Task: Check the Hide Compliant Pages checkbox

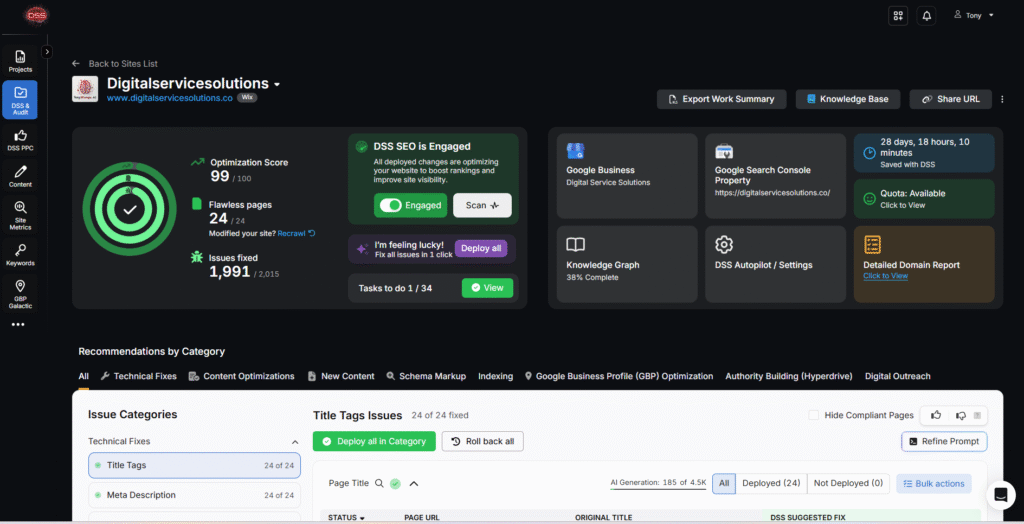Action: tap(814, 415)
